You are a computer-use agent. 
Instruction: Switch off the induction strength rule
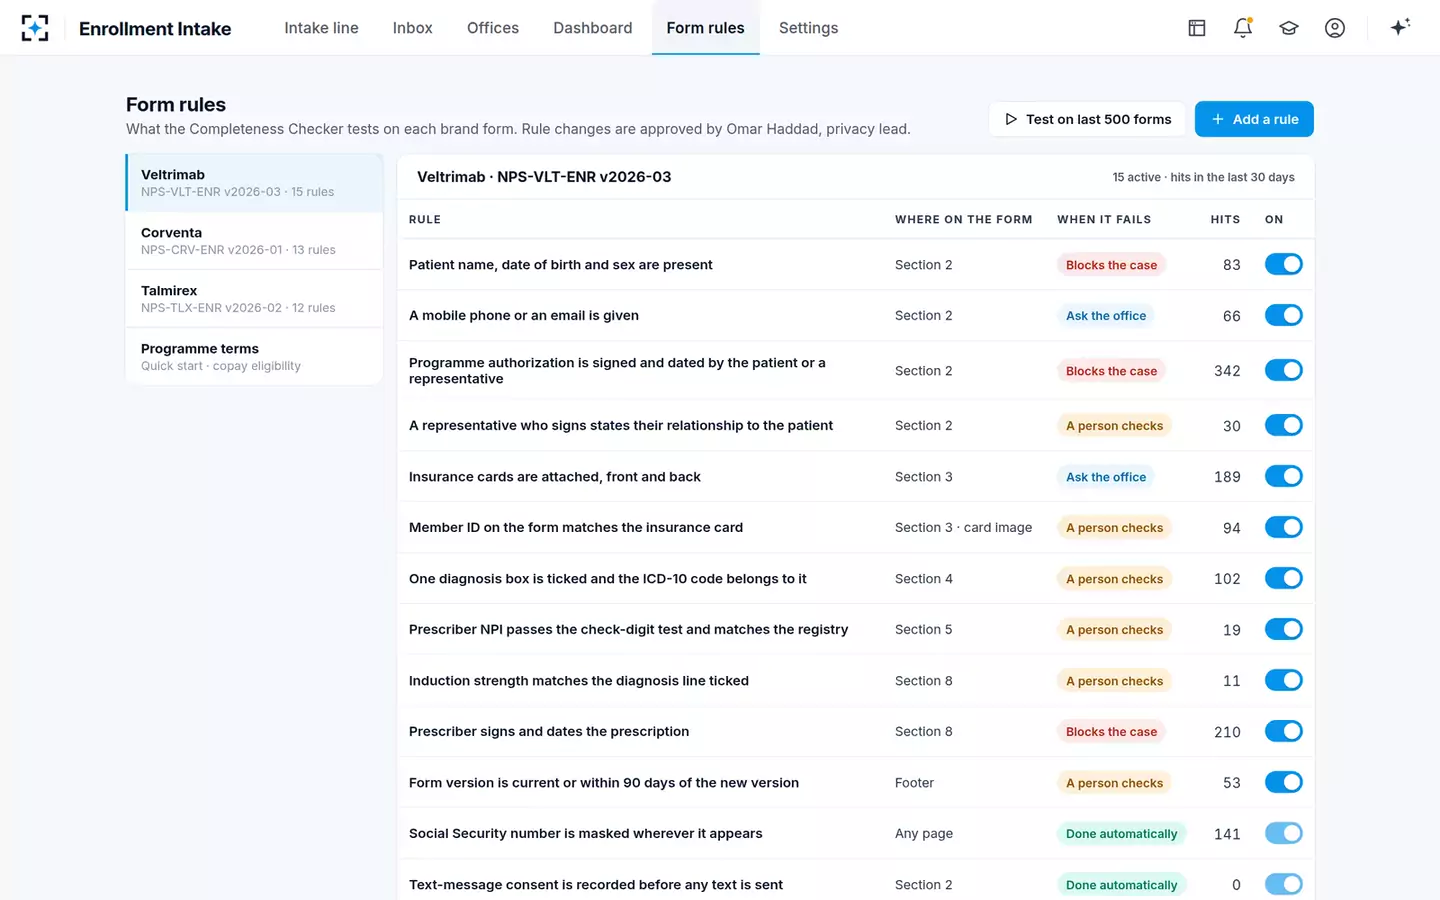pyautogui.click(x=1284, y=680)
